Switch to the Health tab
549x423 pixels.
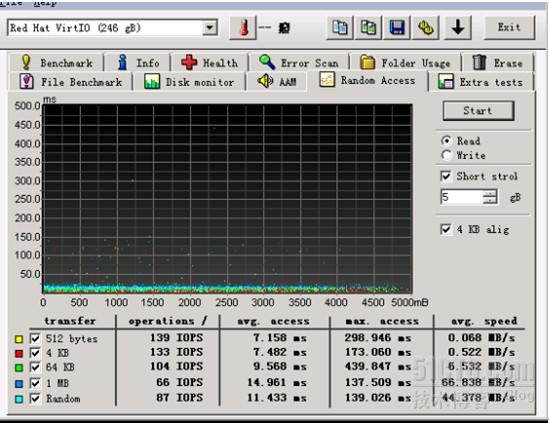[210, 63]
